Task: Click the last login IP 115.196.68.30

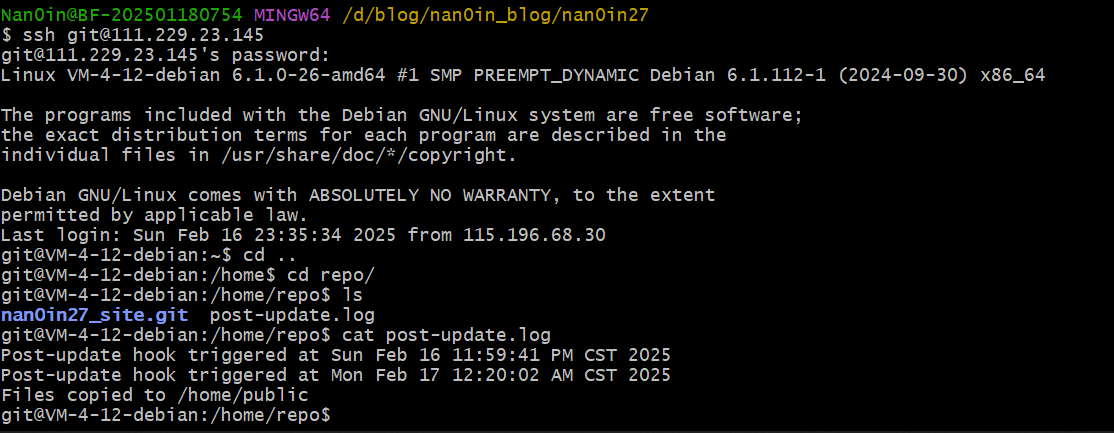Action: [x=565, y=235]
